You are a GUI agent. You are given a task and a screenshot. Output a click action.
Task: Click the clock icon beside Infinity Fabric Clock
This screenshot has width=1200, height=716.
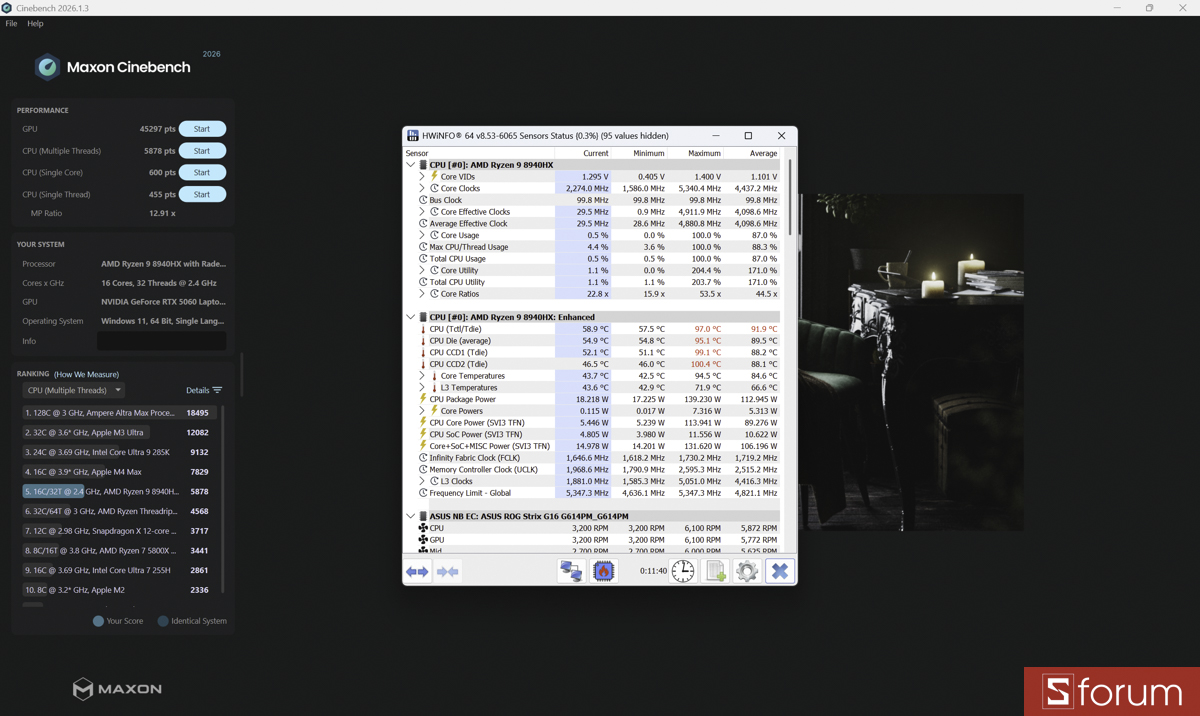point(423,458)
